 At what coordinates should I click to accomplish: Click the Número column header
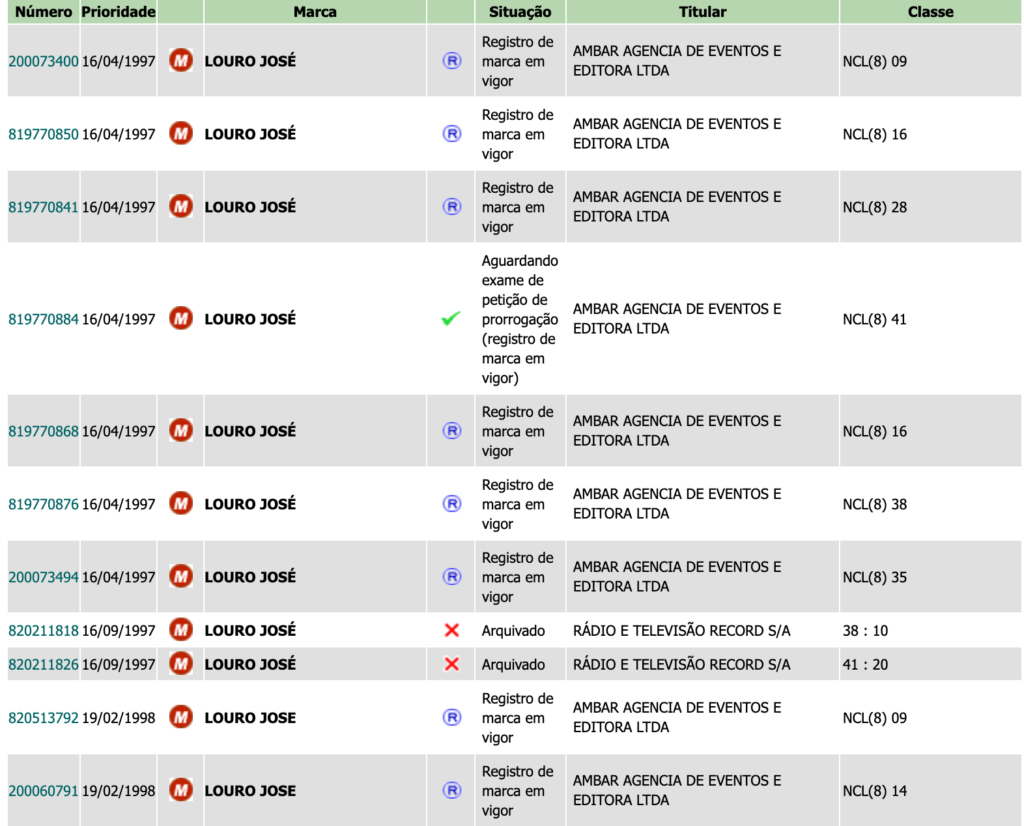(x=44, y=12)
